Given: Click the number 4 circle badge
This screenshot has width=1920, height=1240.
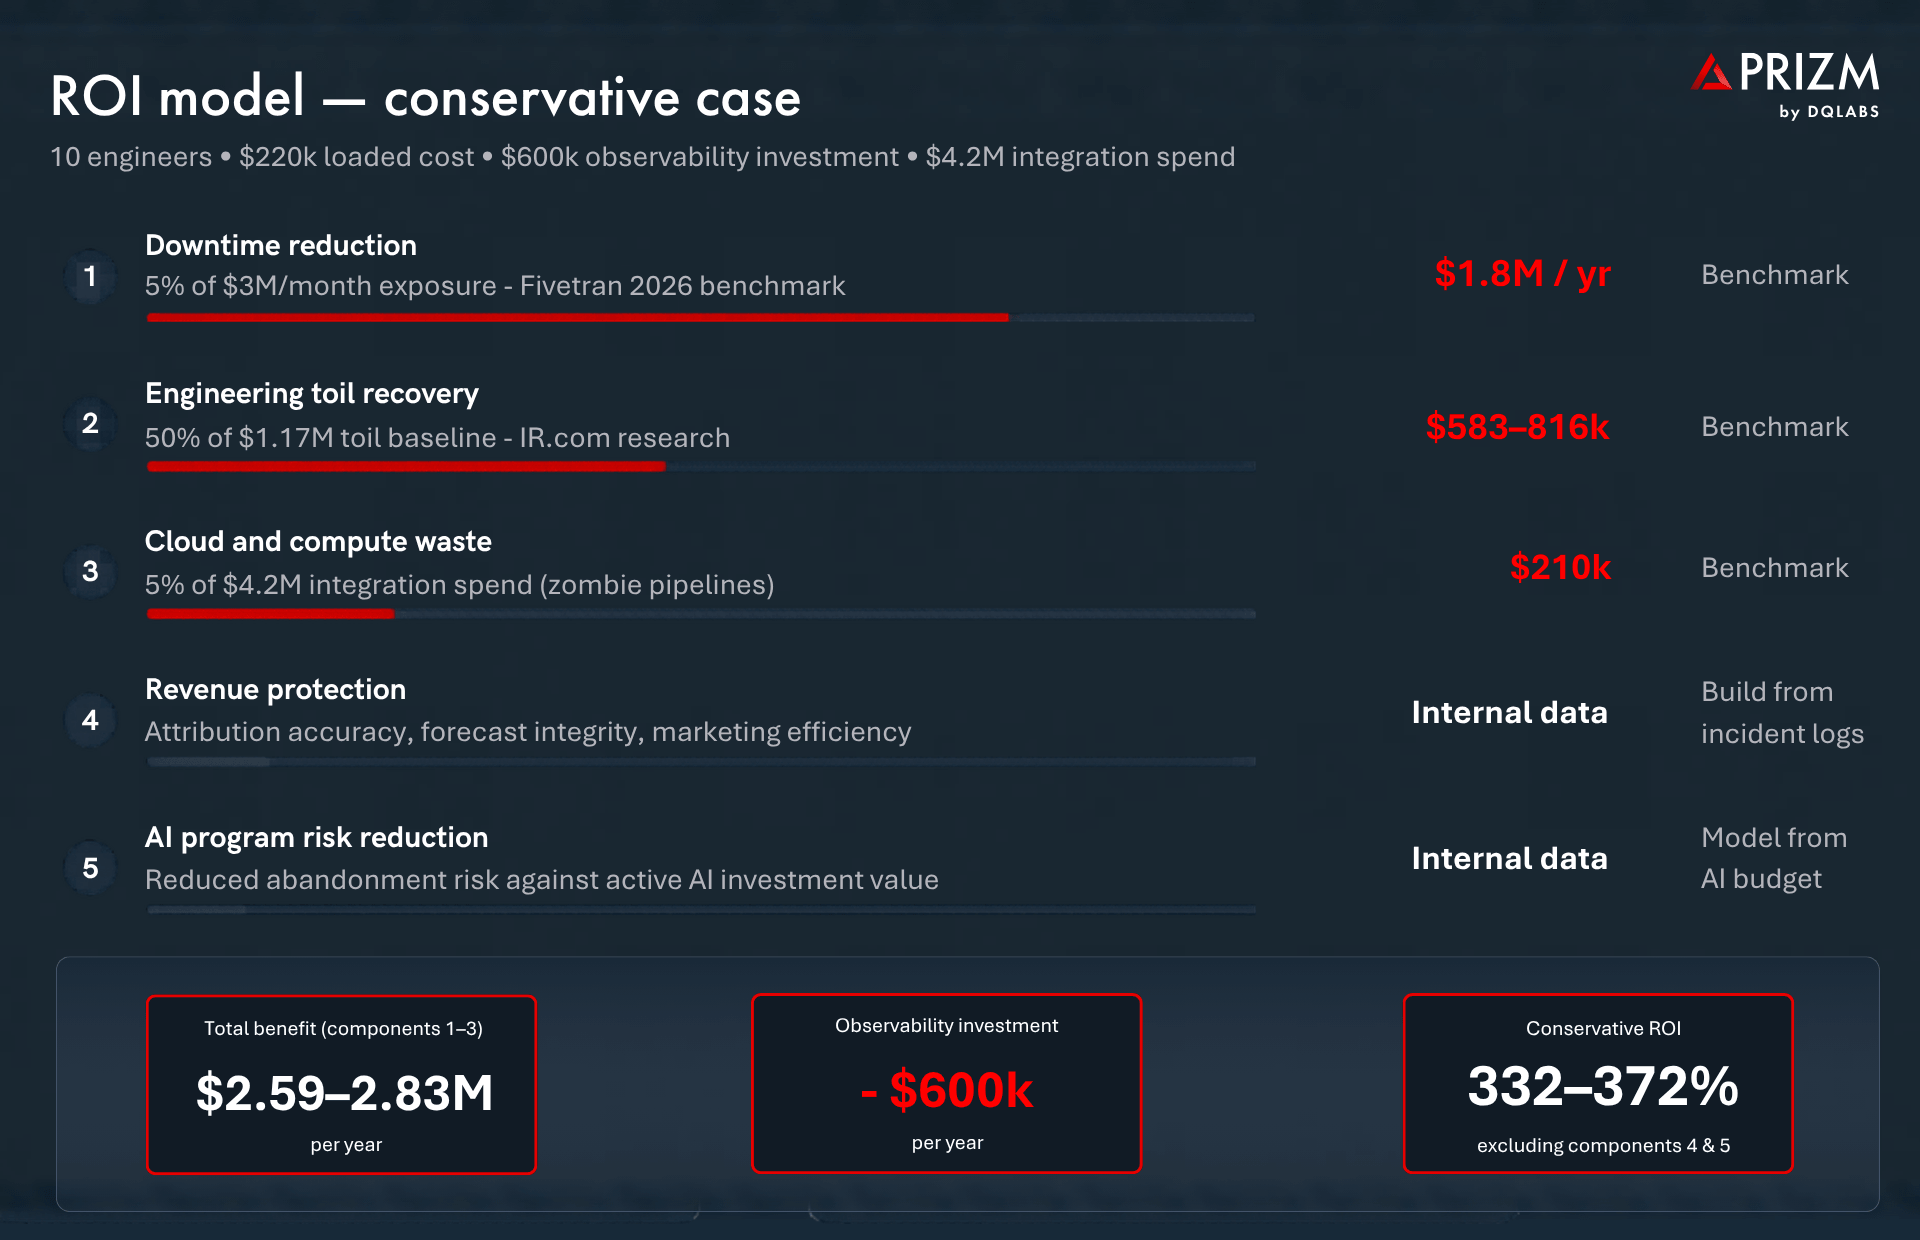Looking at the screenshot, I should click(x=90, y=720).
